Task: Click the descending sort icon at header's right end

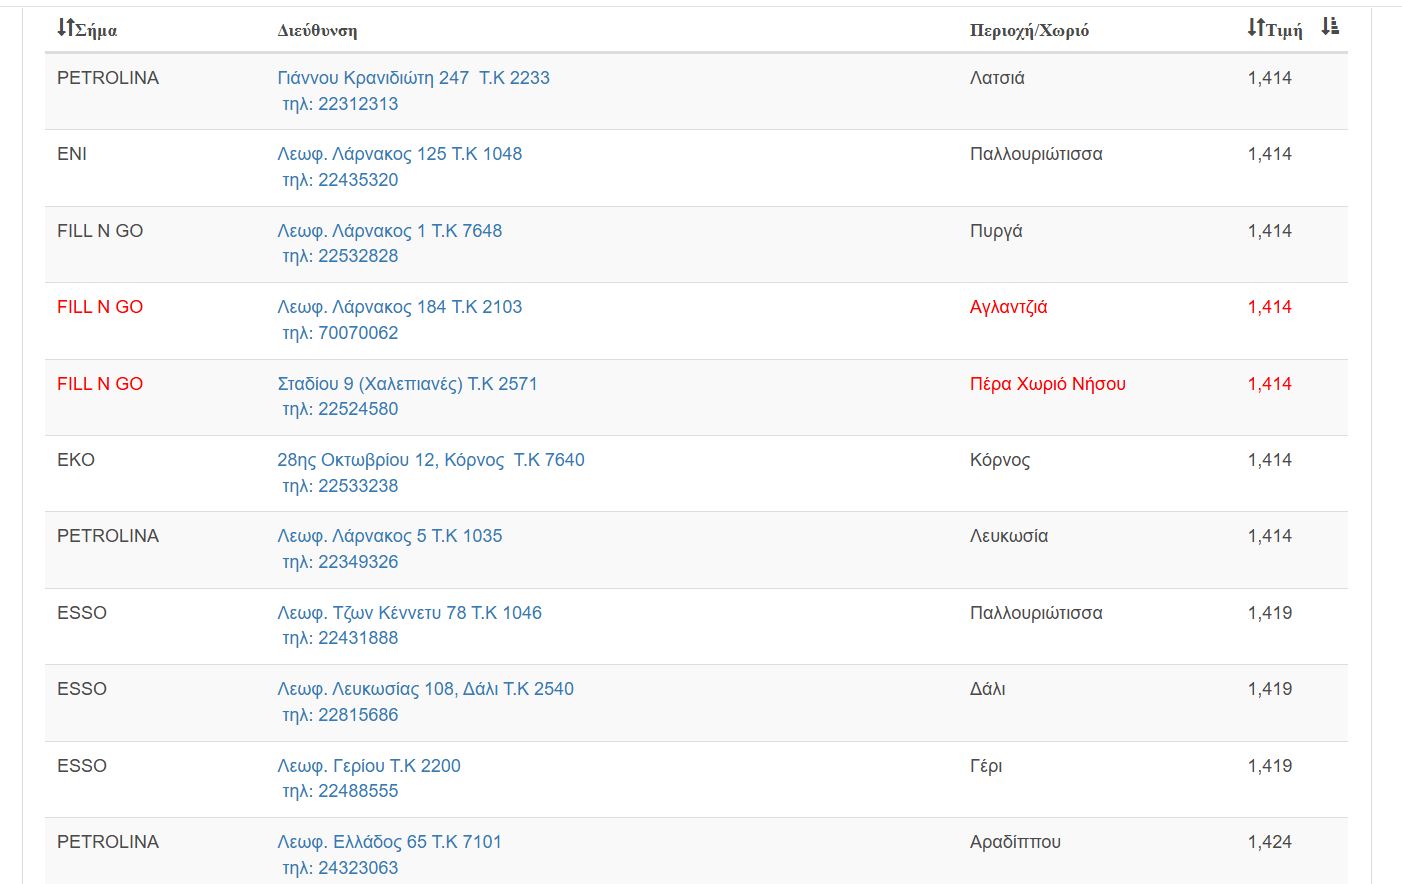Action: [1330, 27]
